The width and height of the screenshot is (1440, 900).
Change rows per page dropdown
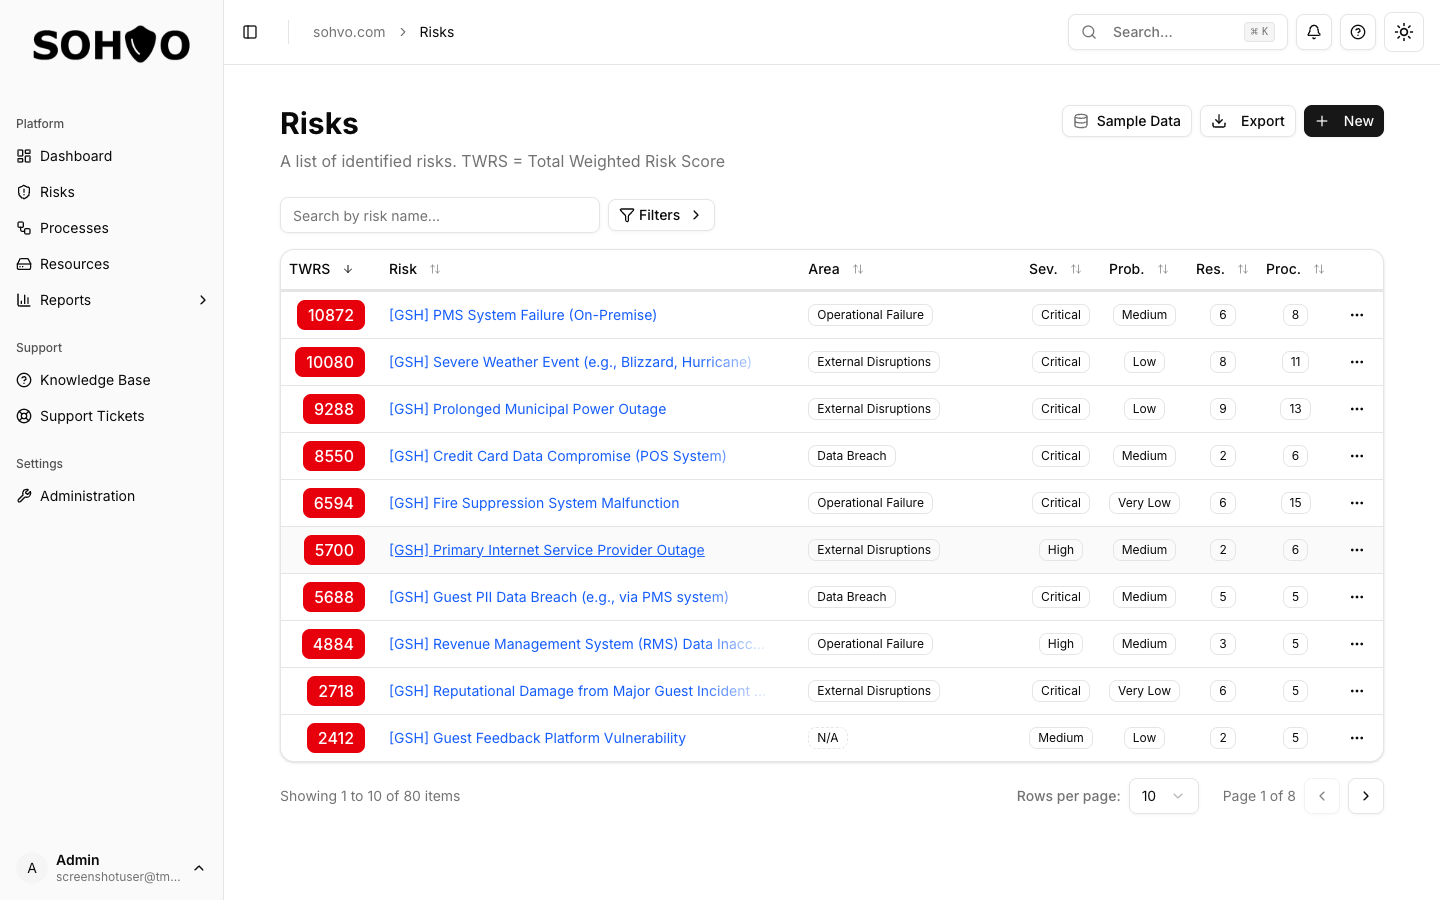1163,796
